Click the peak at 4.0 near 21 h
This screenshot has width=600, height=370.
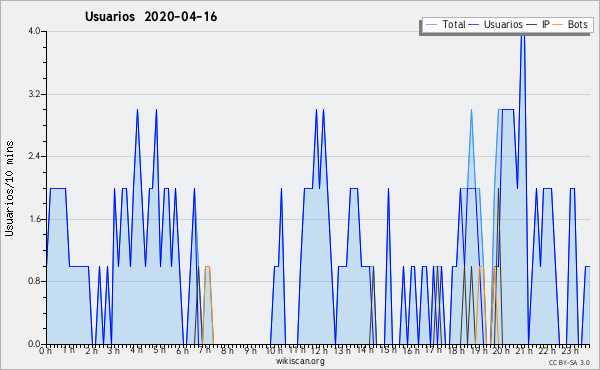click(x=523, y=34)
